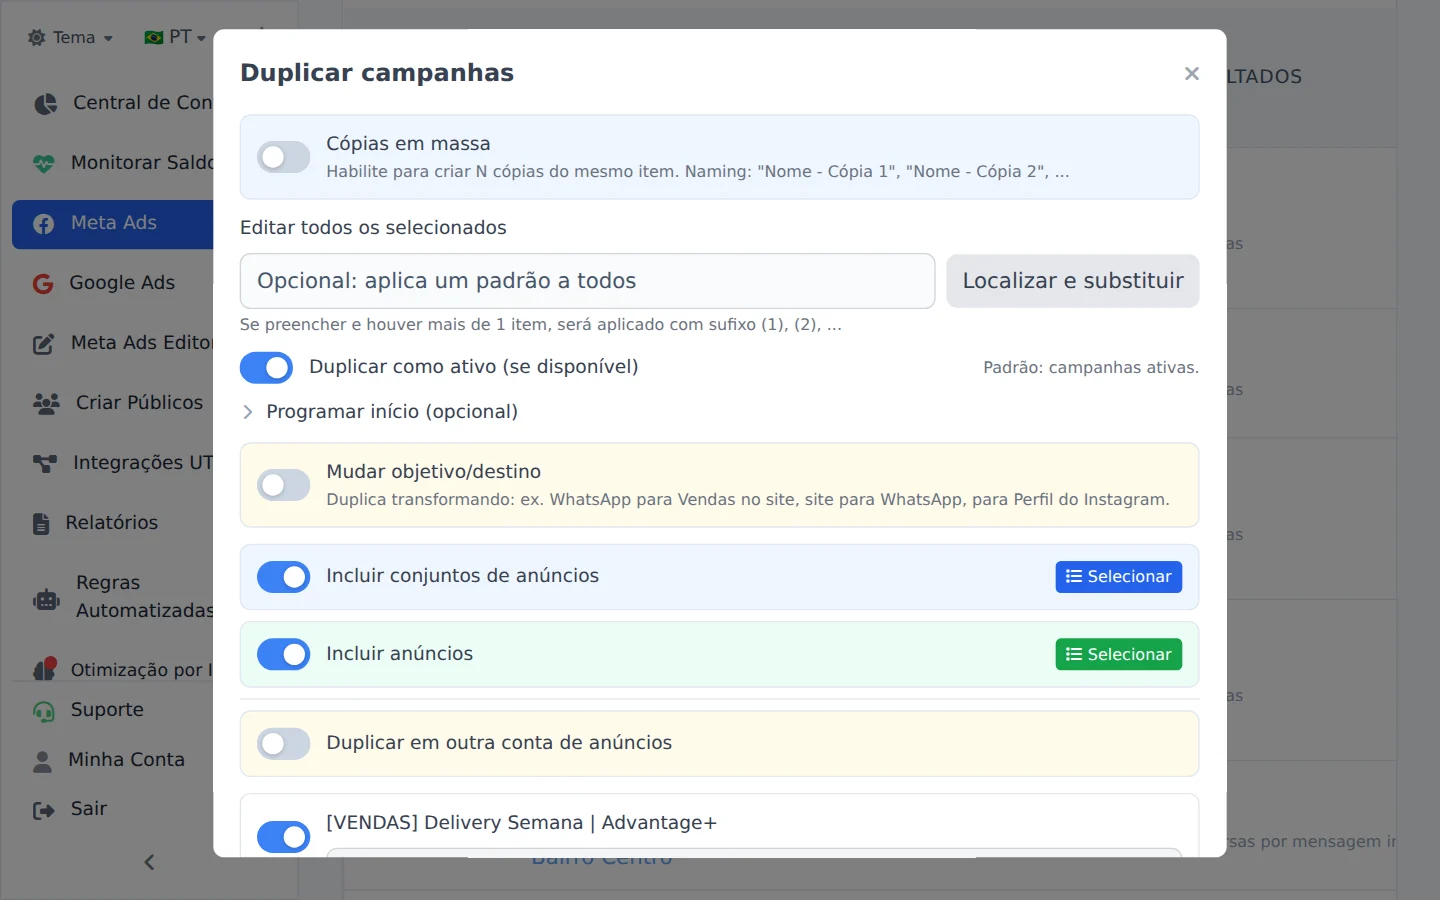Click the Suporte headset icon
Screen dimensions: 1440x900
[x=44, y=711]
